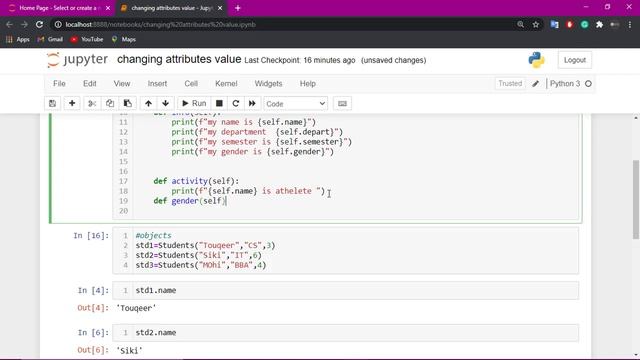
Task: Open the Cell menu
Action: [191, 84]
